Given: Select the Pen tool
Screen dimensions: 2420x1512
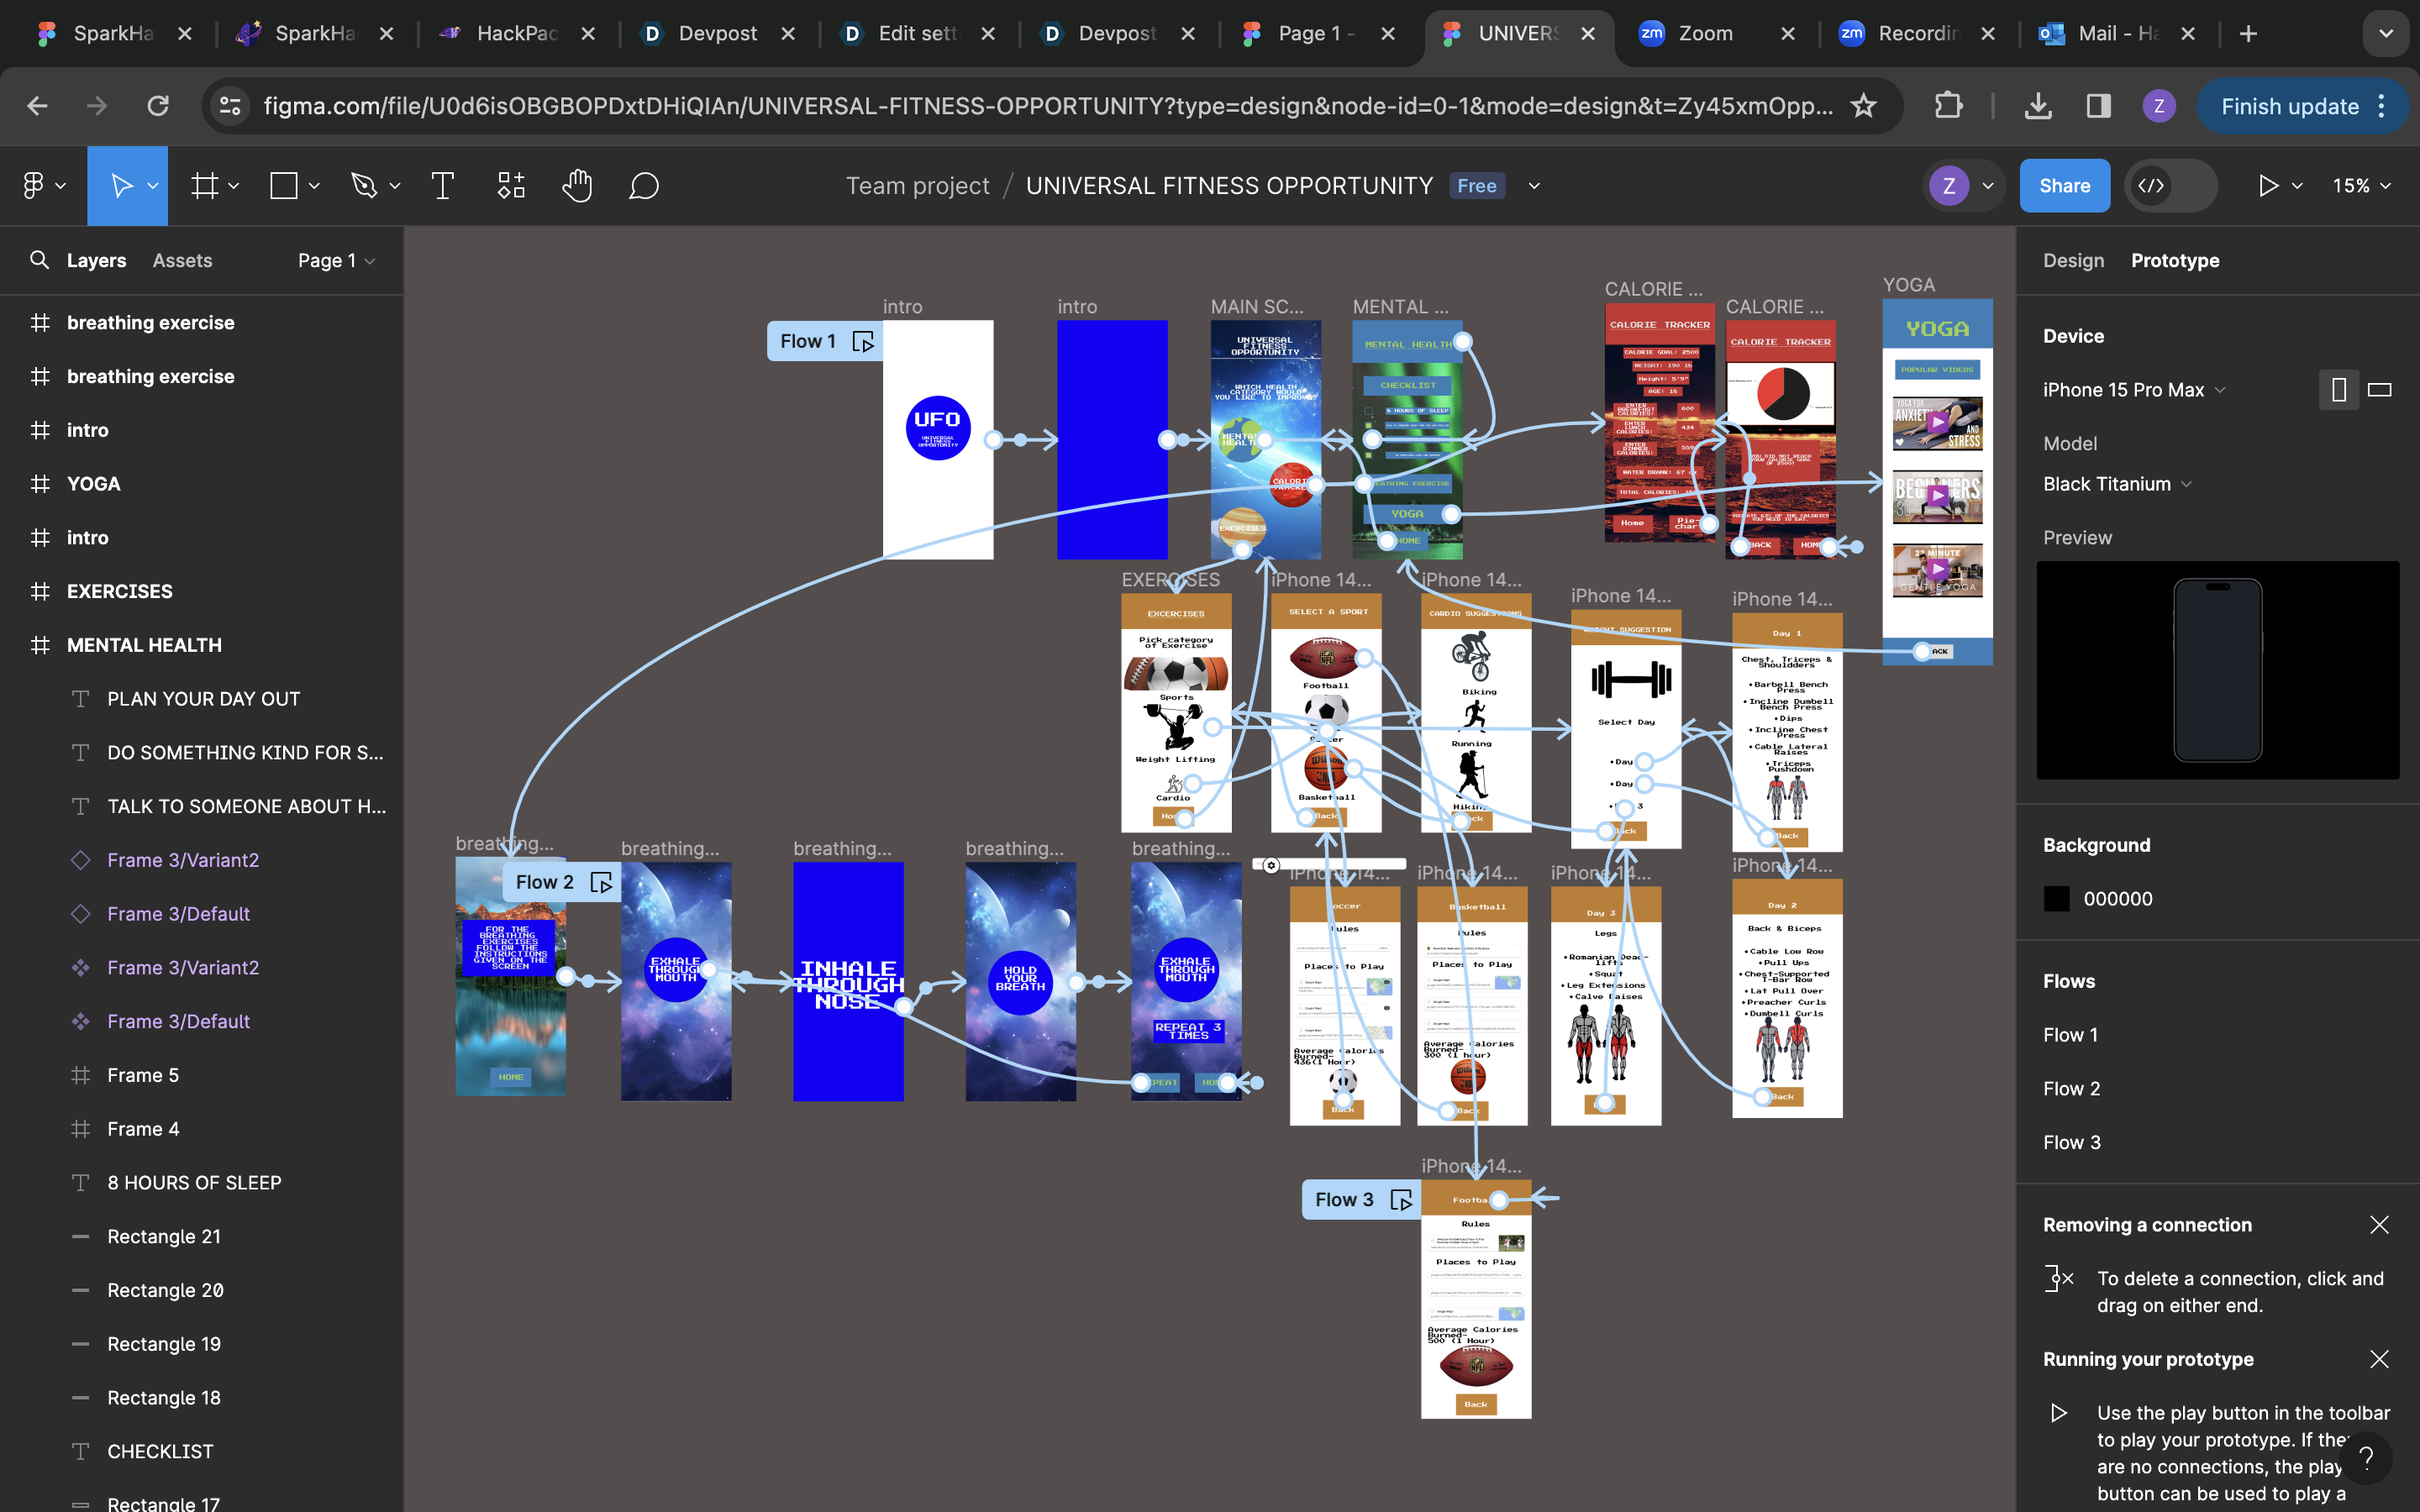Looking at the screenshot, I should point(364,186).
